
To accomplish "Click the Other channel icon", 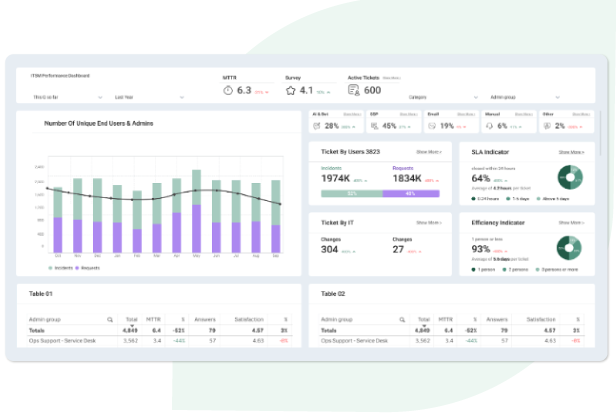I will 547,126.
